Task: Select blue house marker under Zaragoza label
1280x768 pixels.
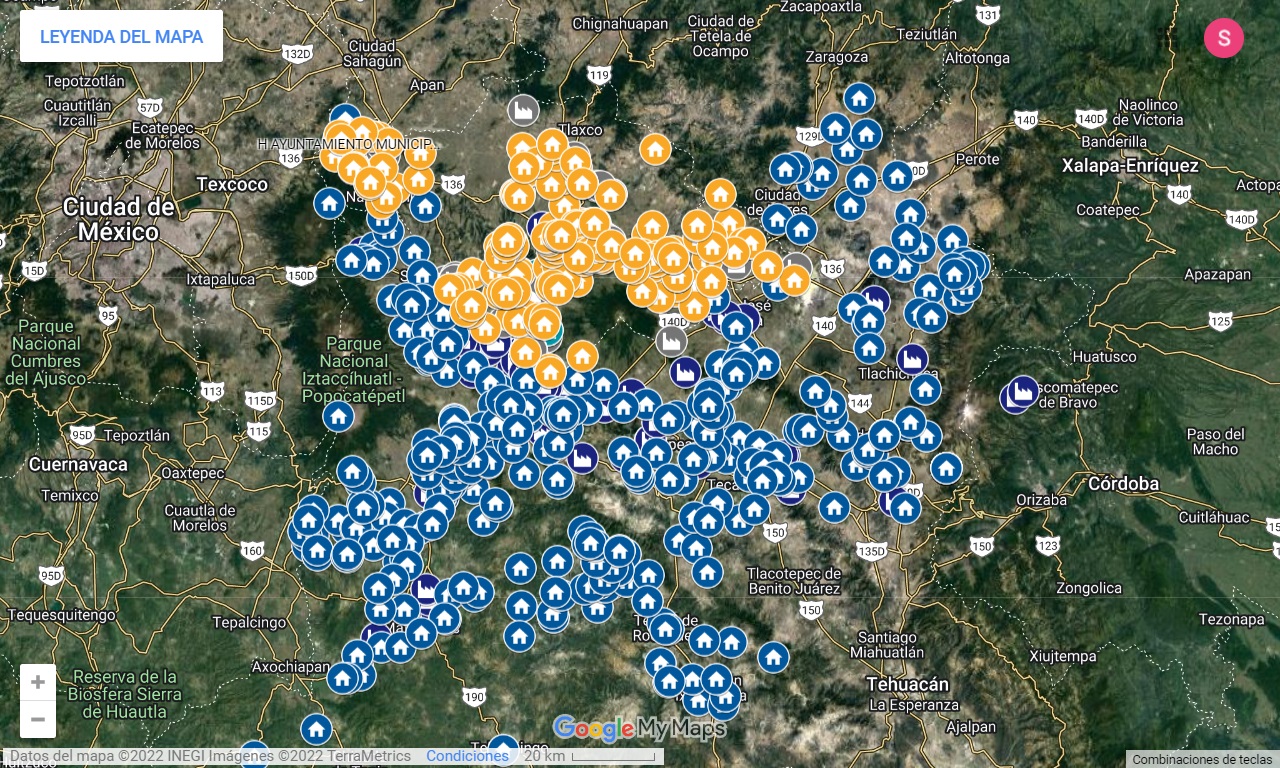Action: (859, 98)
